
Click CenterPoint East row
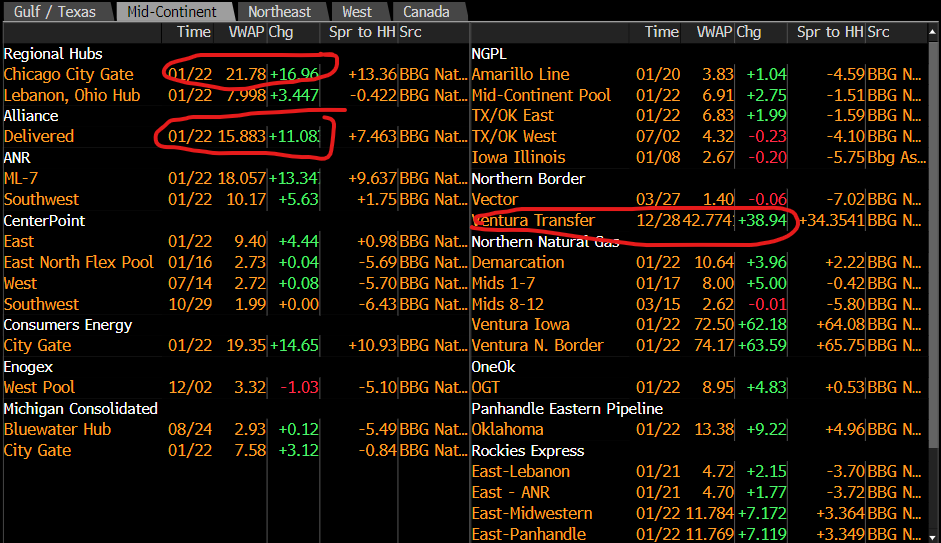coord(235,241)
